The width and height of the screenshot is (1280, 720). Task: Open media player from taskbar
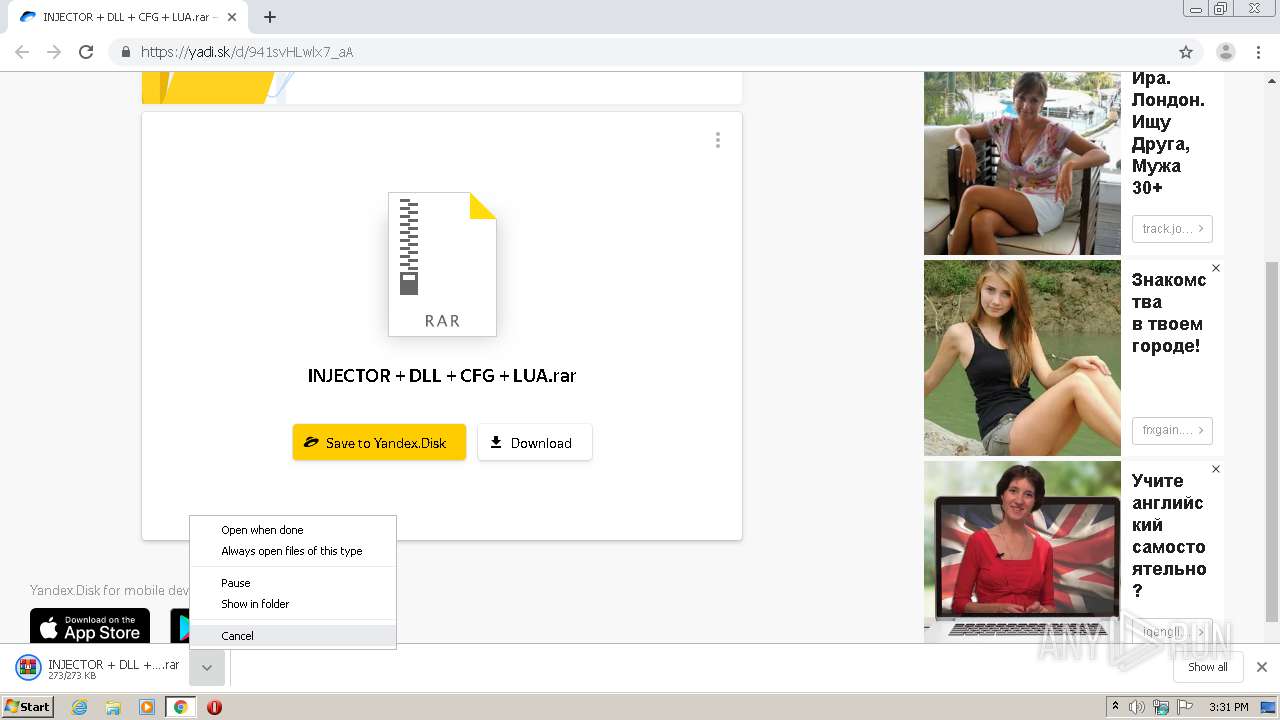point(147,707)
